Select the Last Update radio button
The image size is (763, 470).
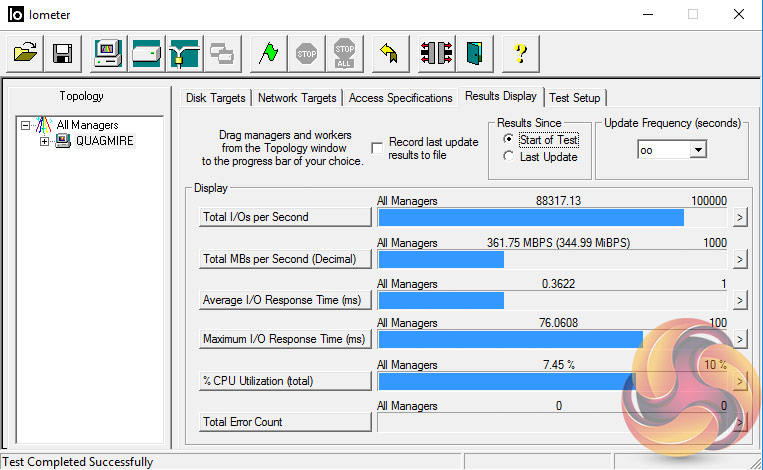tap(509, 156)
